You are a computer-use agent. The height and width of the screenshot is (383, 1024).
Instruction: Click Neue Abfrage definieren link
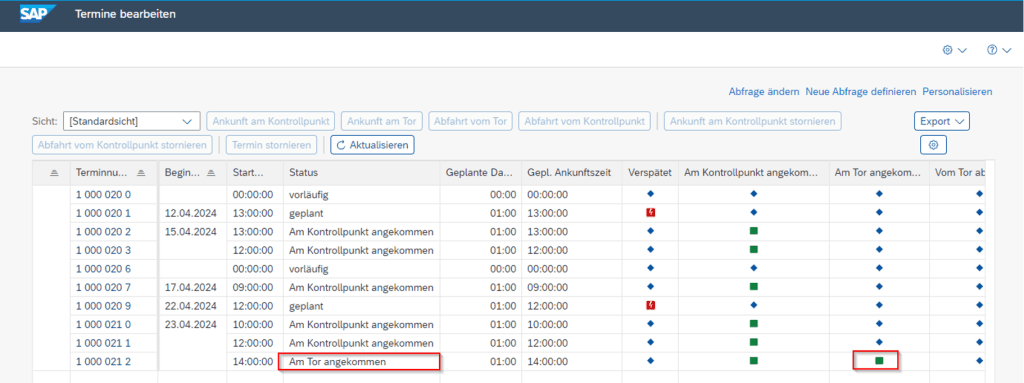861,92
